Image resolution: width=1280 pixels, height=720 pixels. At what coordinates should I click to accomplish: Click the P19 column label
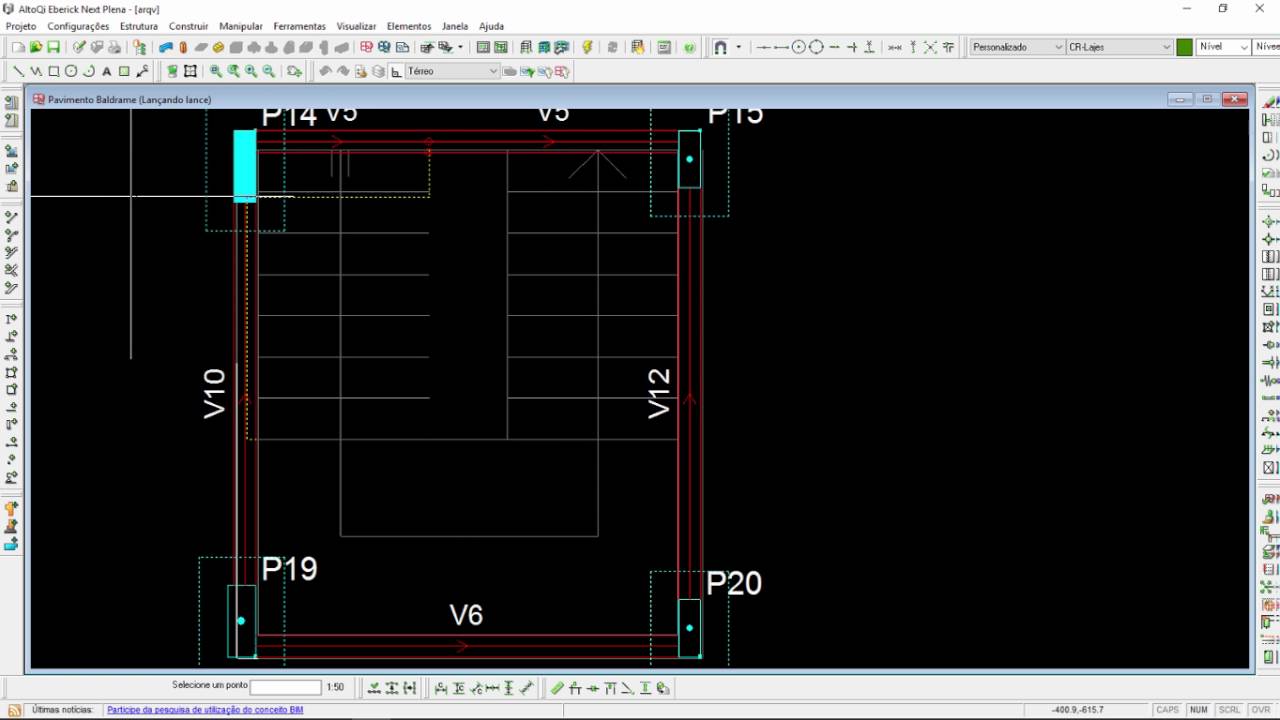290,569
